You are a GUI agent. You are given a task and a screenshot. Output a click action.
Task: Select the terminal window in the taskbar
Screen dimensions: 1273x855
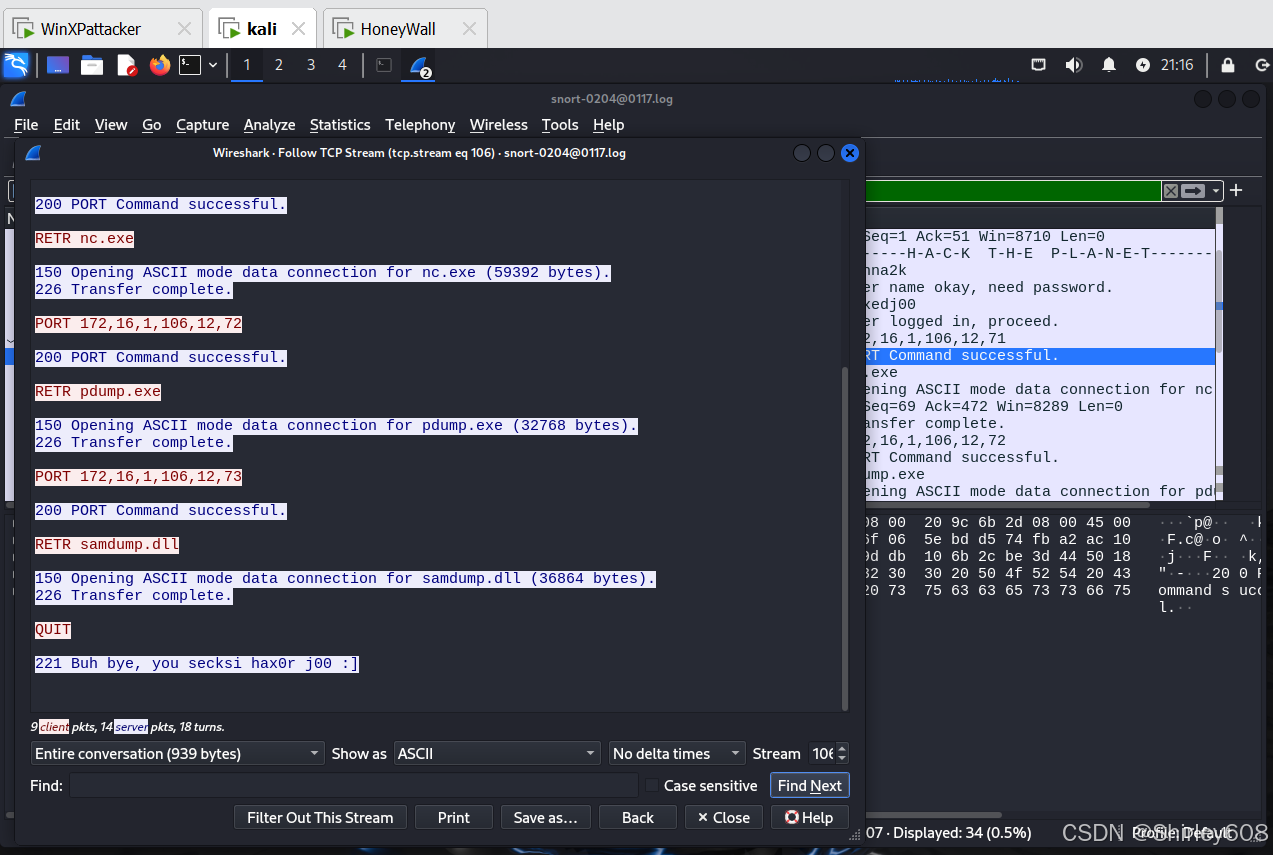click(383, 65)
